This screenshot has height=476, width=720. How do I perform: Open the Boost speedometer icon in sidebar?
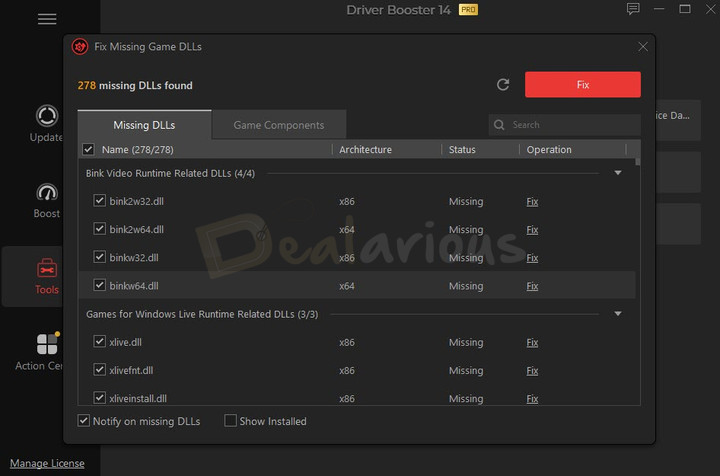47,193
